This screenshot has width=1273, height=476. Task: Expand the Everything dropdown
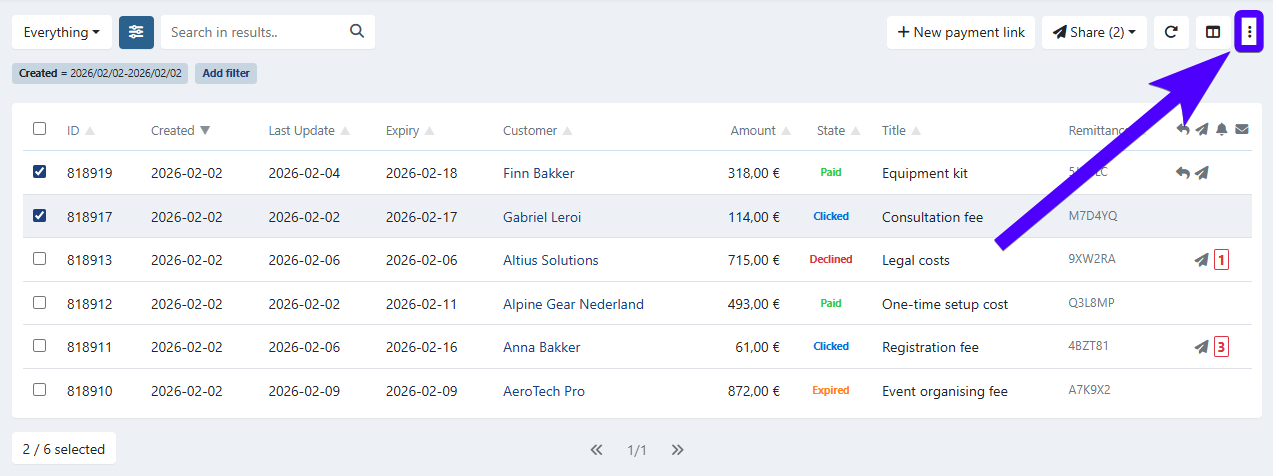pyautogui.click(x=61, y=32)
